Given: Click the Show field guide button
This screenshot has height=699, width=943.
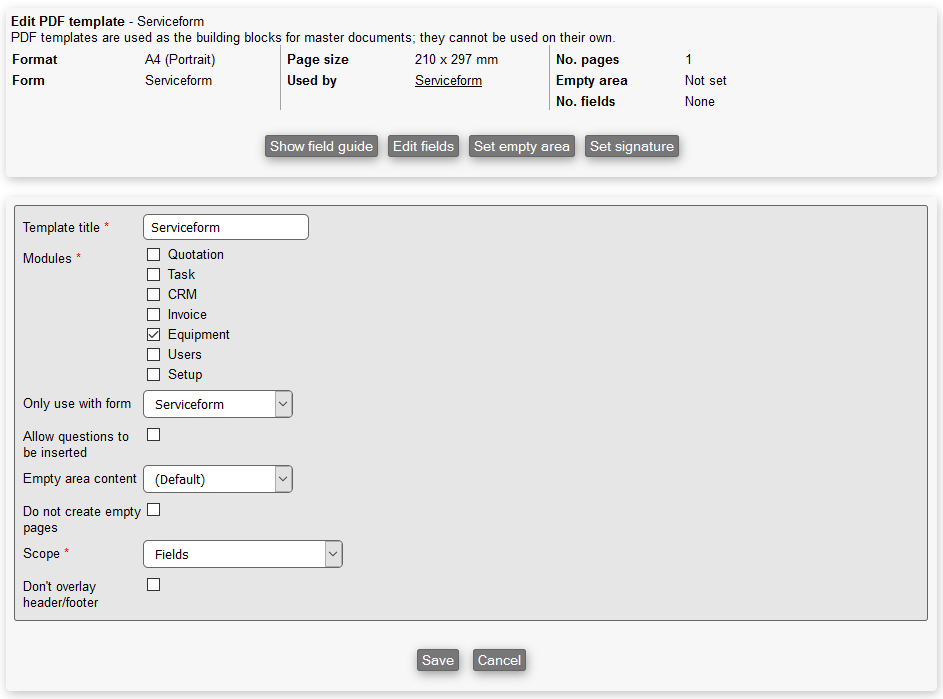Looking at the screenshot, I should pyautogui.click(x=321, y=146).
